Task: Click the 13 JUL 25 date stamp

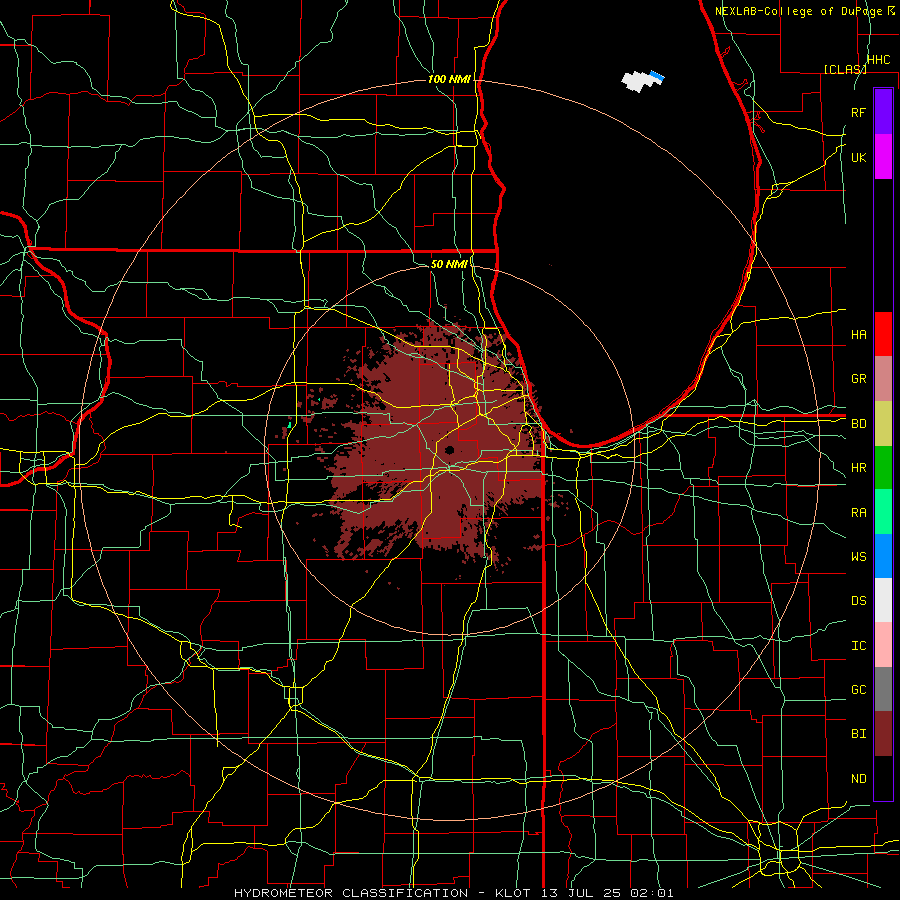Action: pyautogui.click(x=580, y=893)
